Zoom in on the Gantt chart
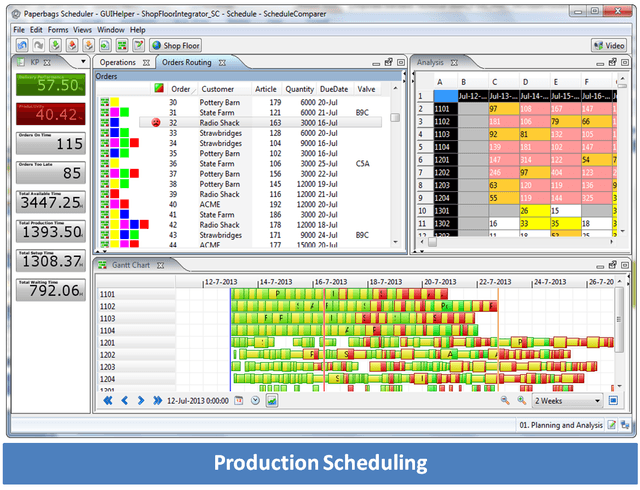Viewport: 640px width, 490px height. [522, 401]
